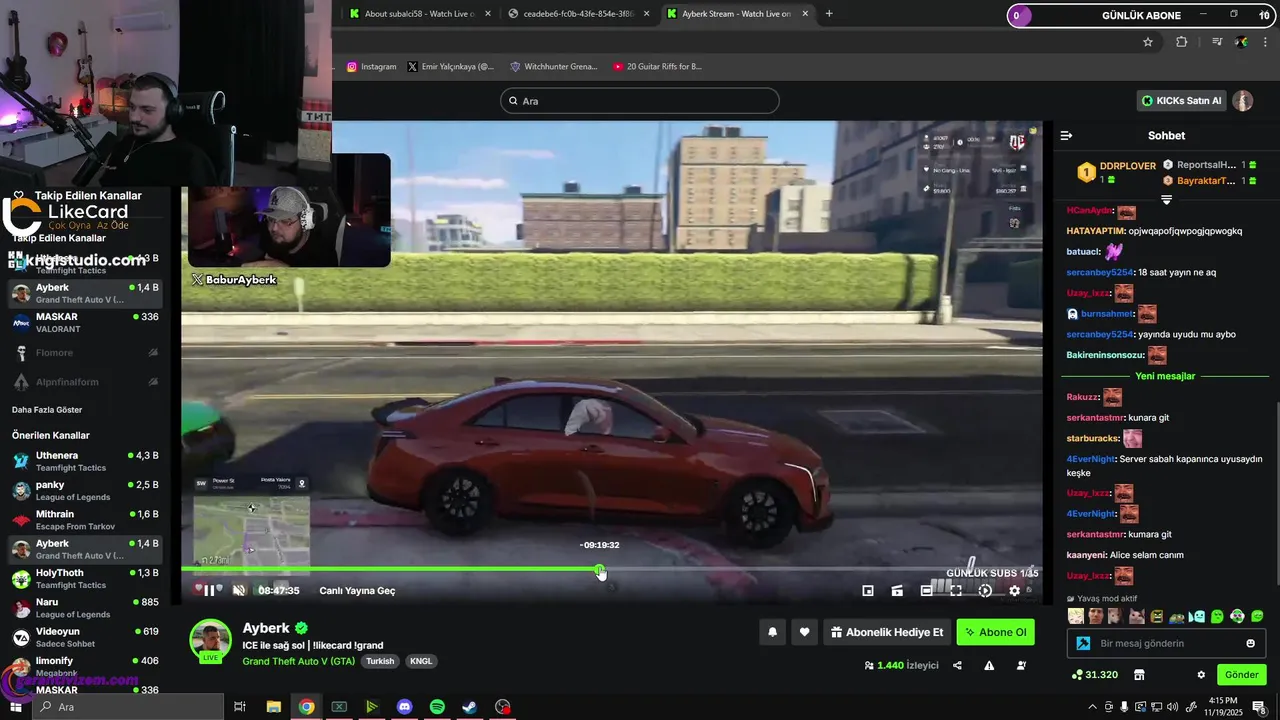Bookmark this page star icon
This screenshot has width=1280, height=720.
pos(1148,42)
